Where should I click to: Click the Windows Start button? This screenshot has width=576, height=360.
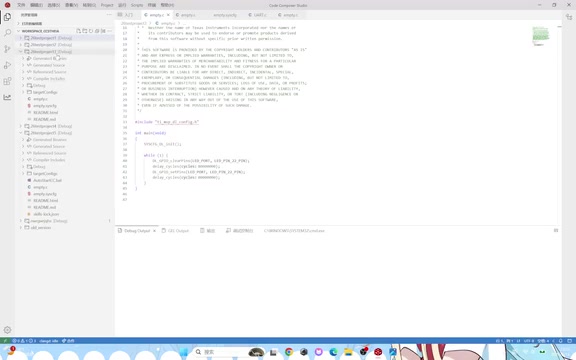[184, 352]
